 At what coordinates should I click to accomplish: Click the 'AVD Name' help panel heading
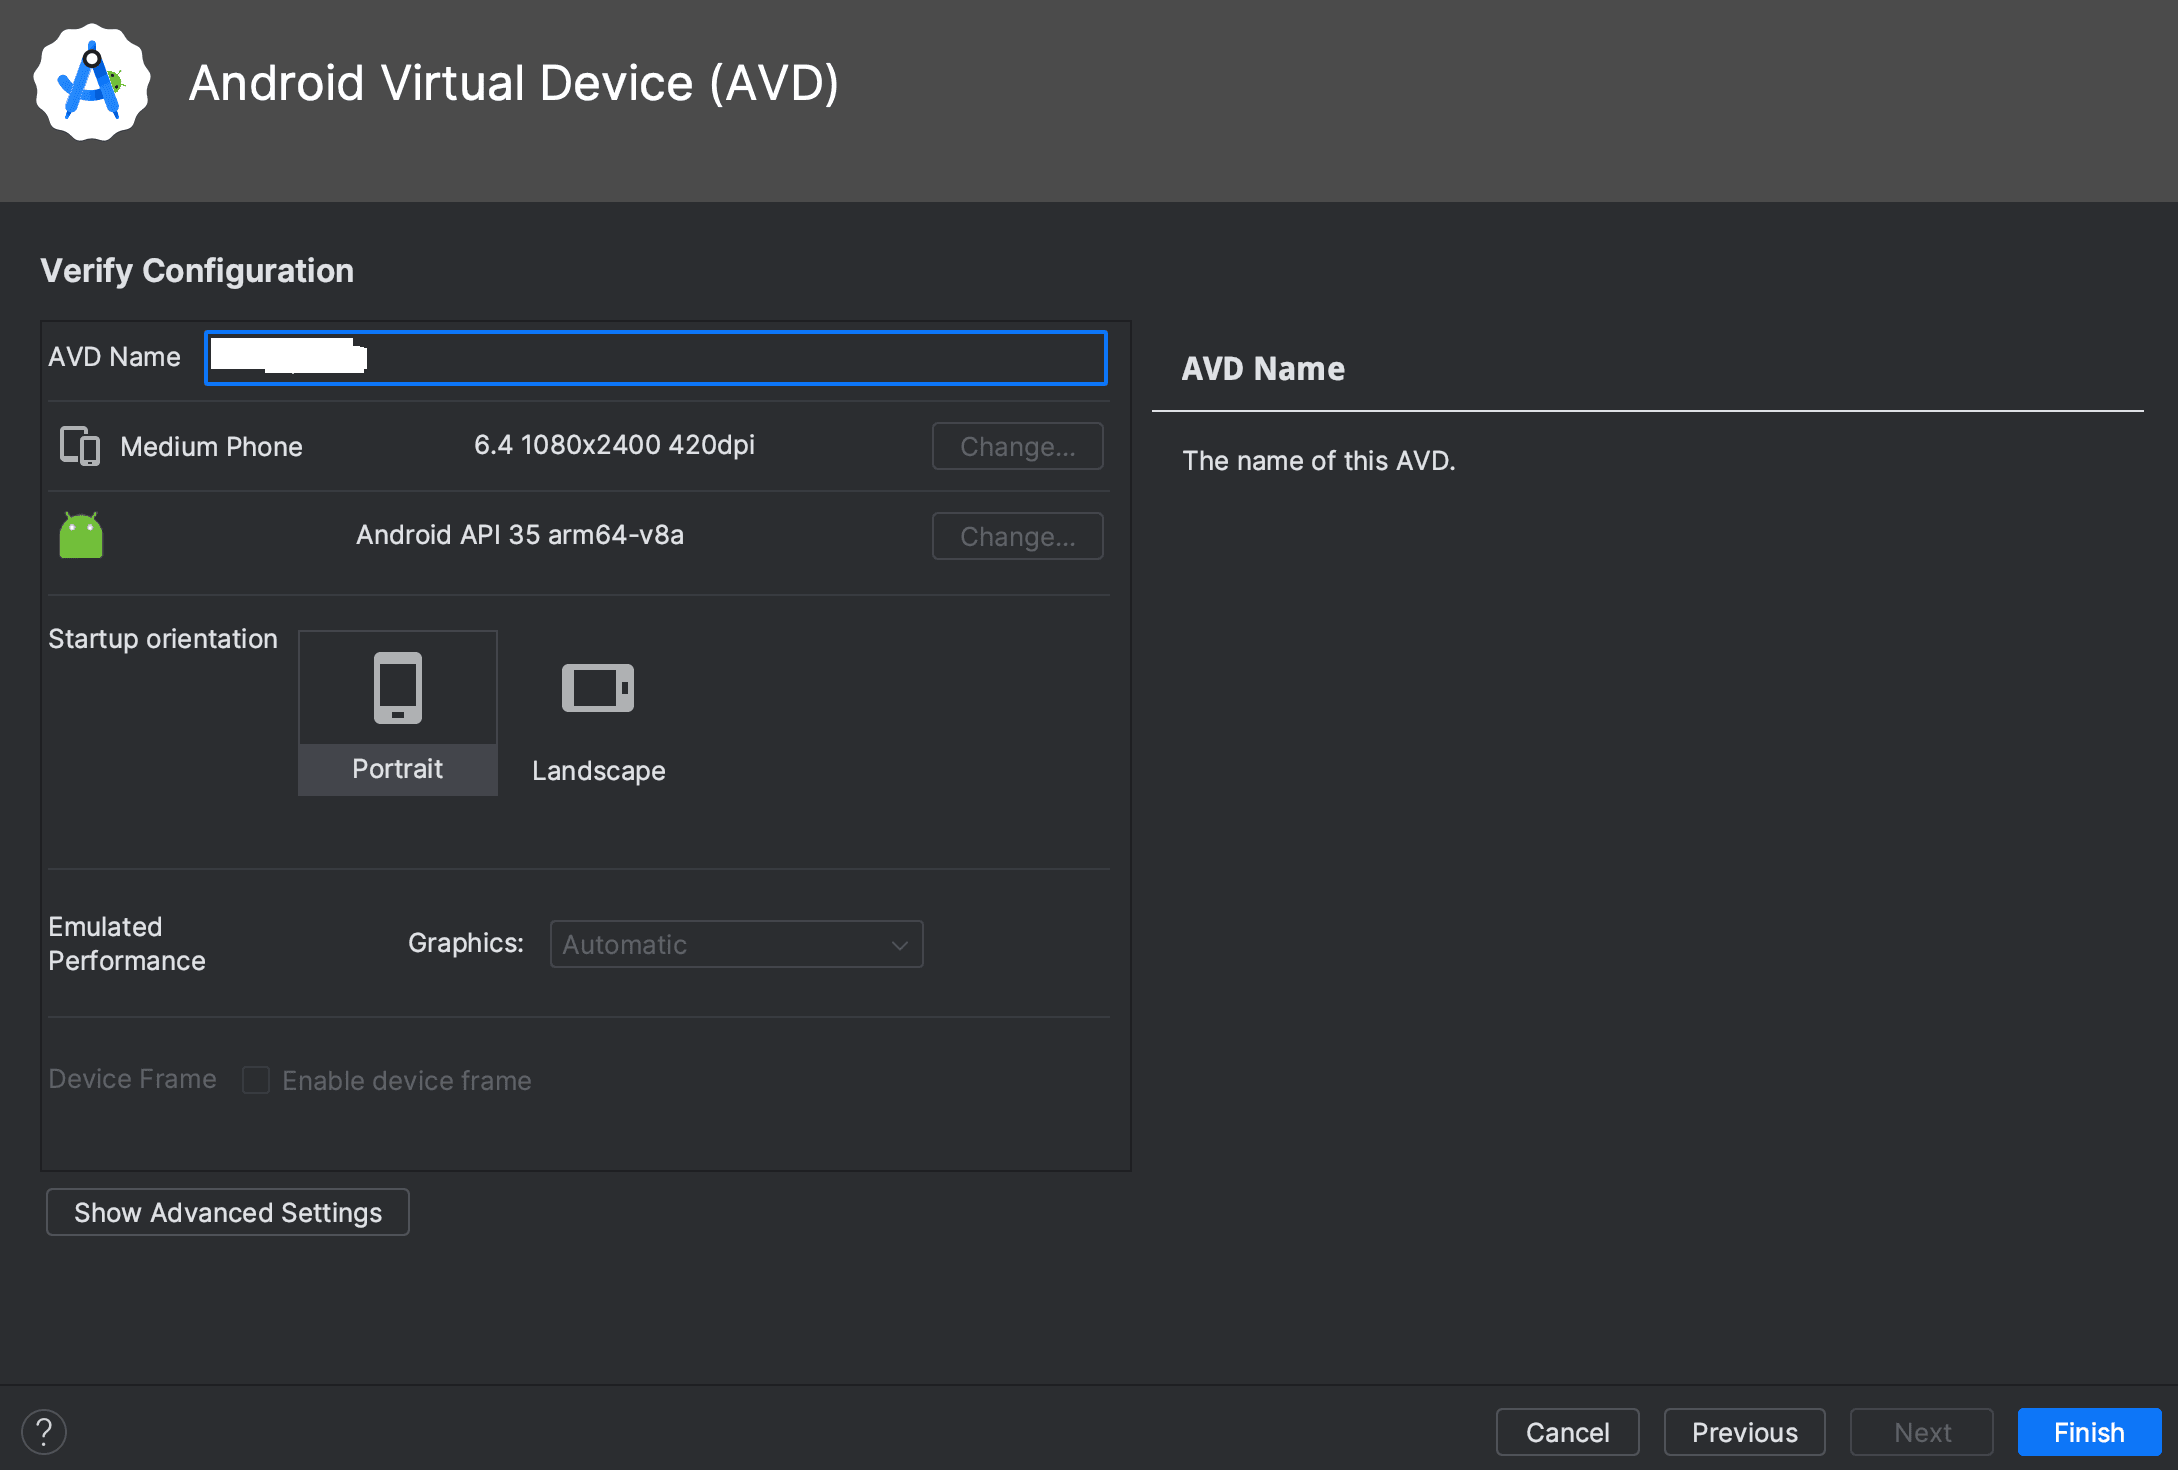tap(1263, 369)
